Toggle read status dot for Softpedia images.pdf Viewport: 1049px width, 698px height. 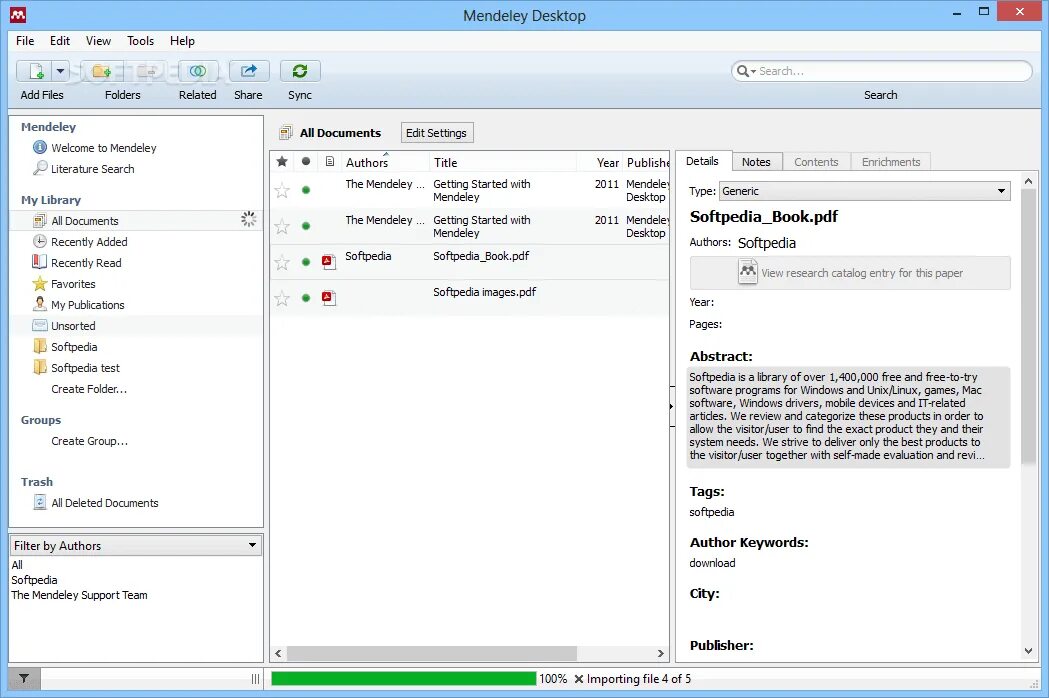[x=306, y=298]
